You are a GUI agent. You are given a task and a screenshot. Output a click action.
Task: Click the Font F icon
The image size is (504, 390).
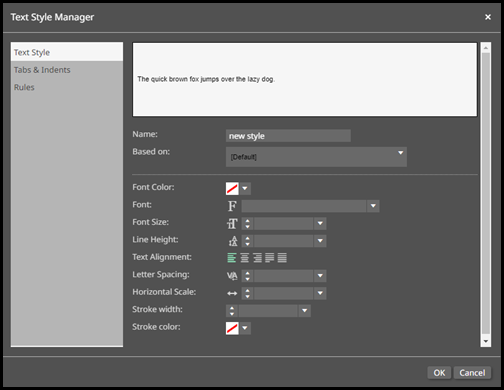(232, 206)
